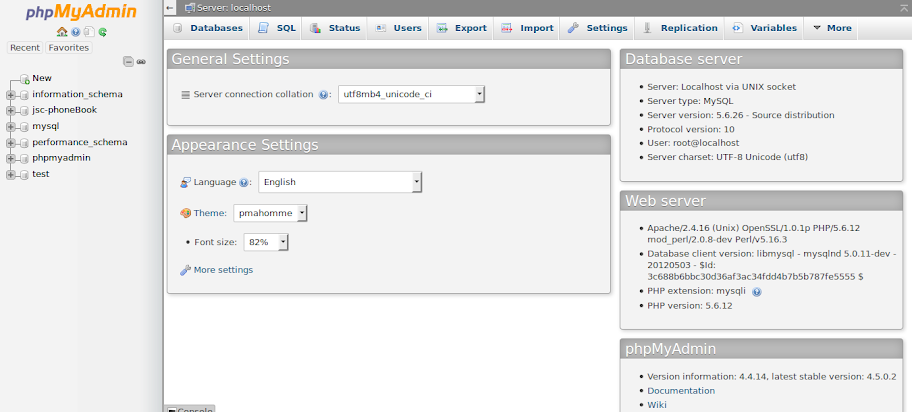This screenshot has width=912, height=412.
Task: Click the Theme: label link
Action: point(210,213)
